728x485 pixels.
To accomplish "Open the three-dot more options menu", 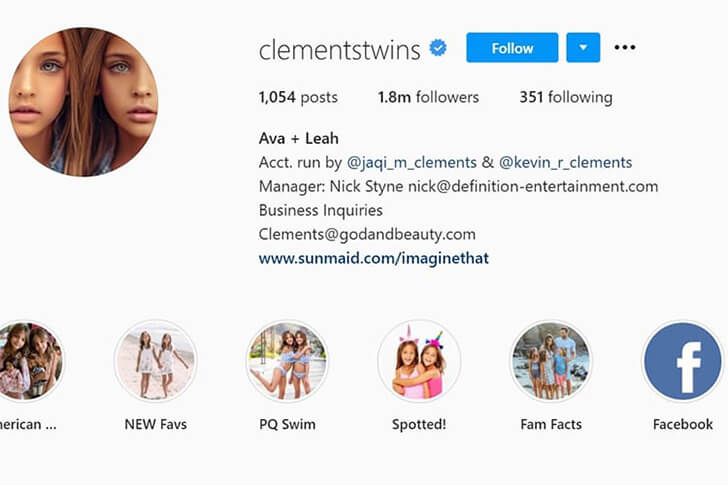I will click(x=624, y=47).
